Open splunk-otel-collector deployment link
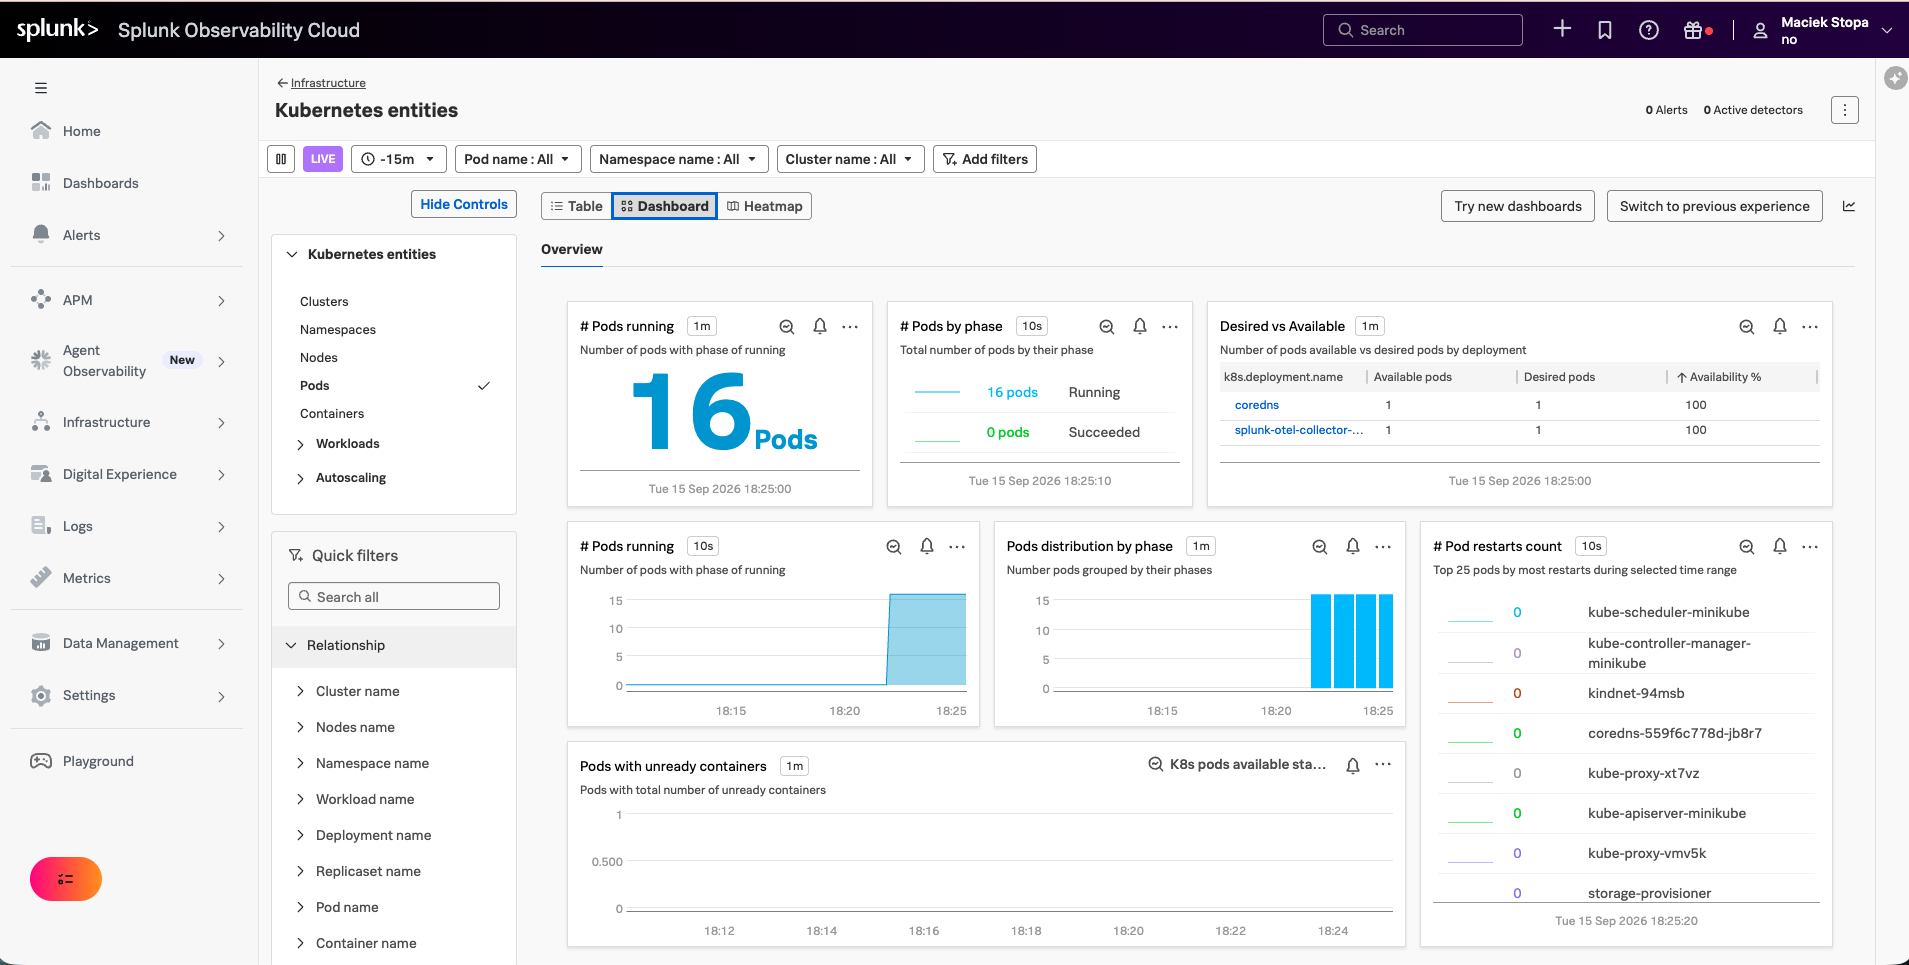Screen dimensions: 1909x965 click(1299, 430)
